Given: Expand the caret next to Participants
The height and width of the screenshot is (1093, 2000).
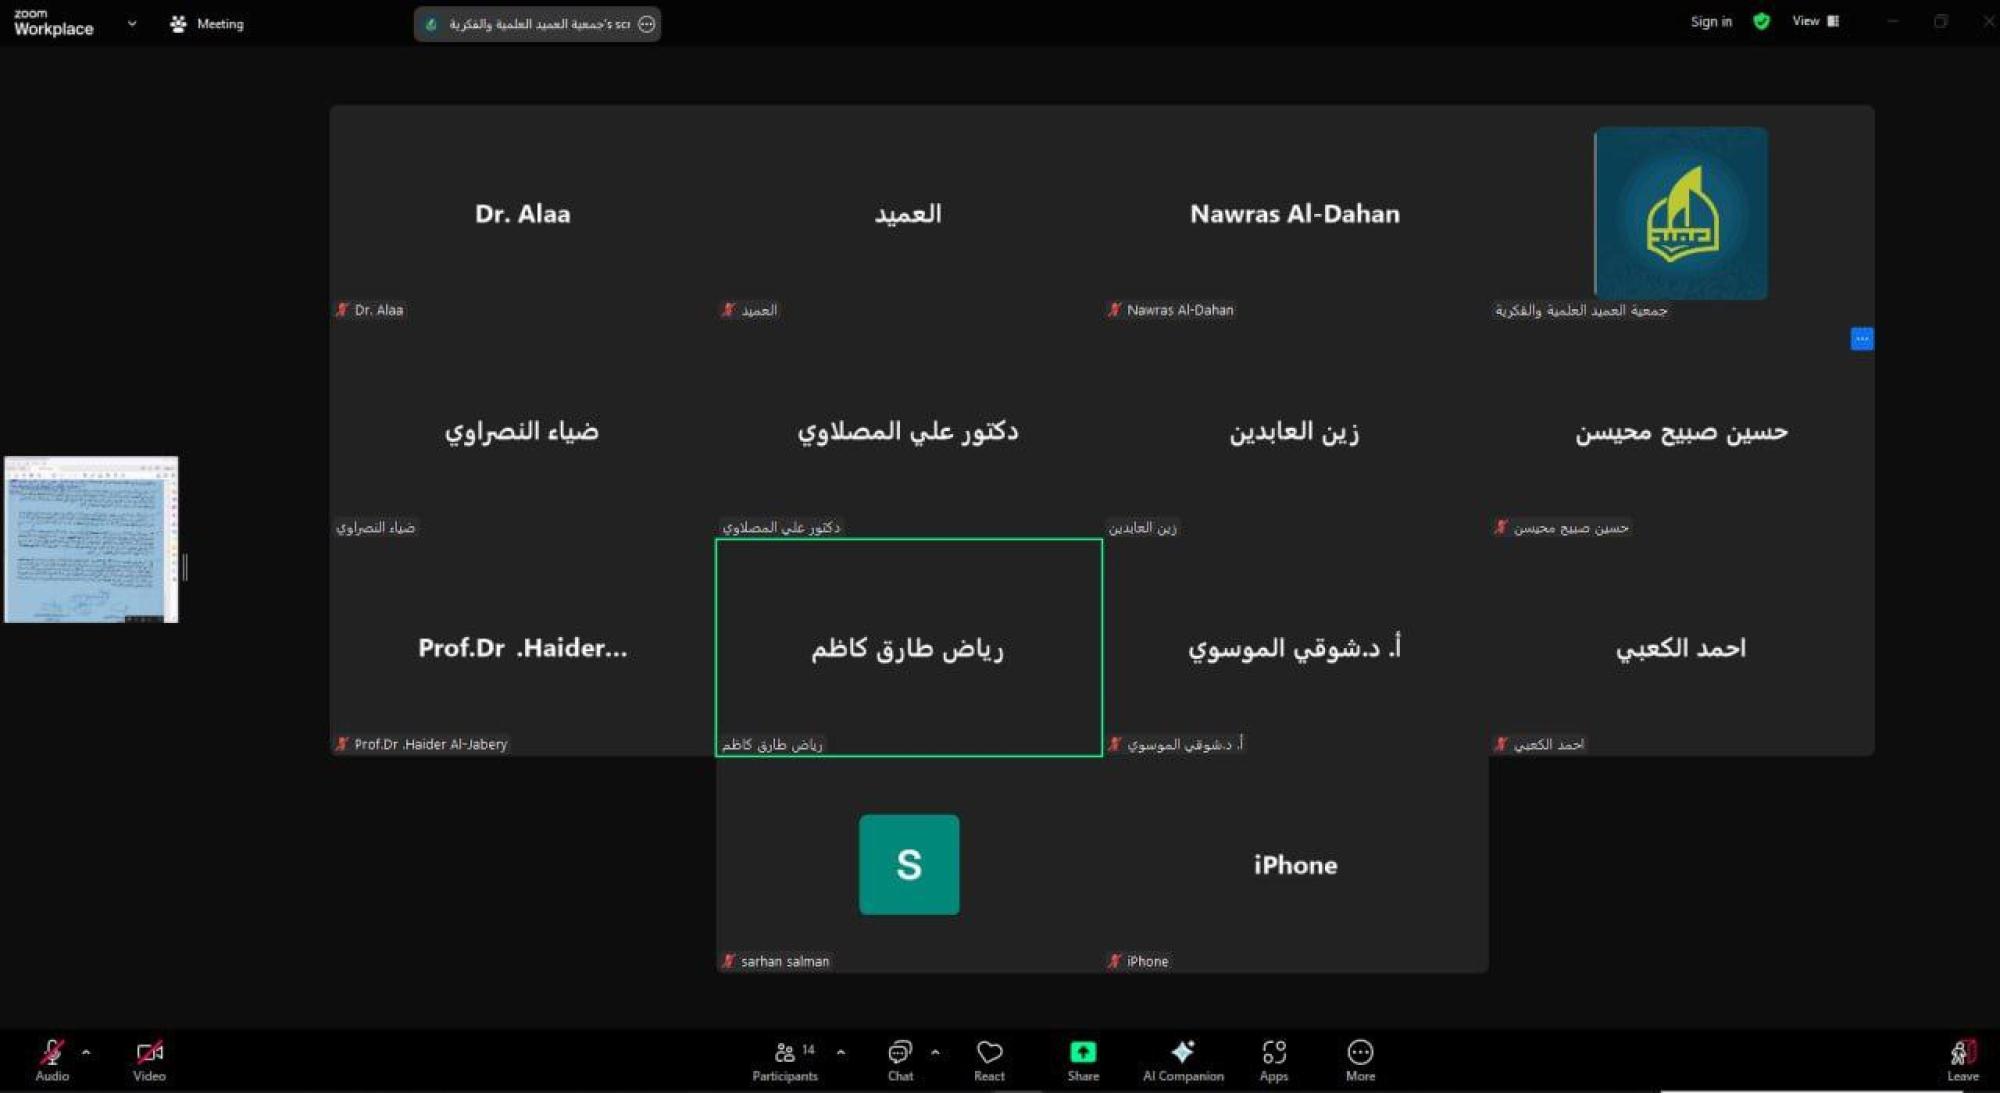Looking at the screenshot, I should tap(841, 1052).
